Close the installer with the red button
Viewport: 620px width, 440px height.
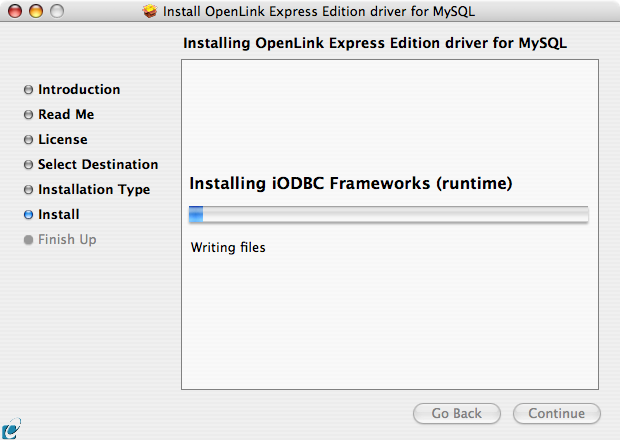(x=15, y=11)
